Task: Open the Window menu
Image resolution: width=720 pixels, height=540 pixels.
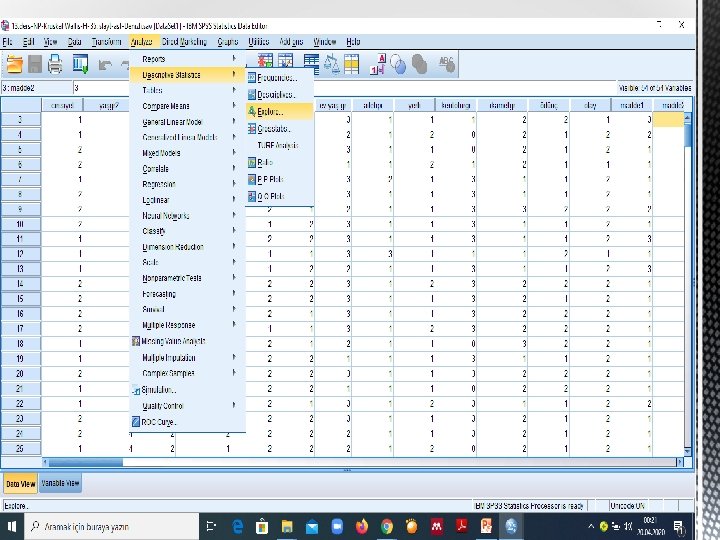Action: 325,42
